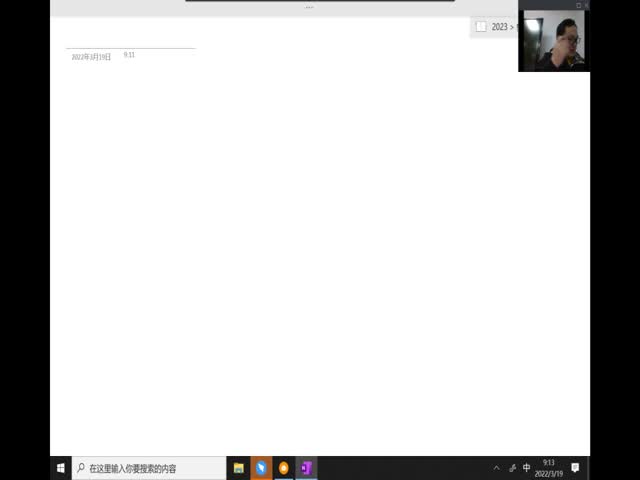The image size is (640, 480).
Task: Open the Windows Start menu
Action: click(x=61, y=468)
